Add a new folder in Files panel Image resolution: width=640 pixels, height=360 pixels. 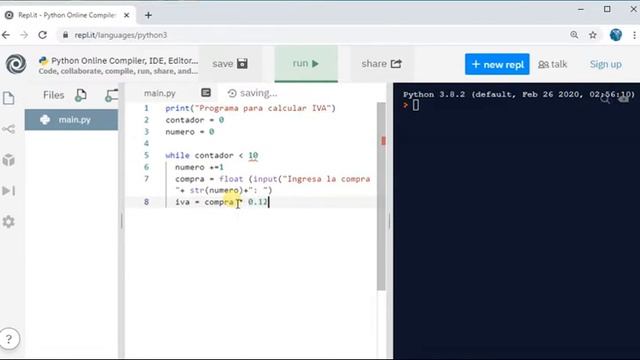(111, 95)
